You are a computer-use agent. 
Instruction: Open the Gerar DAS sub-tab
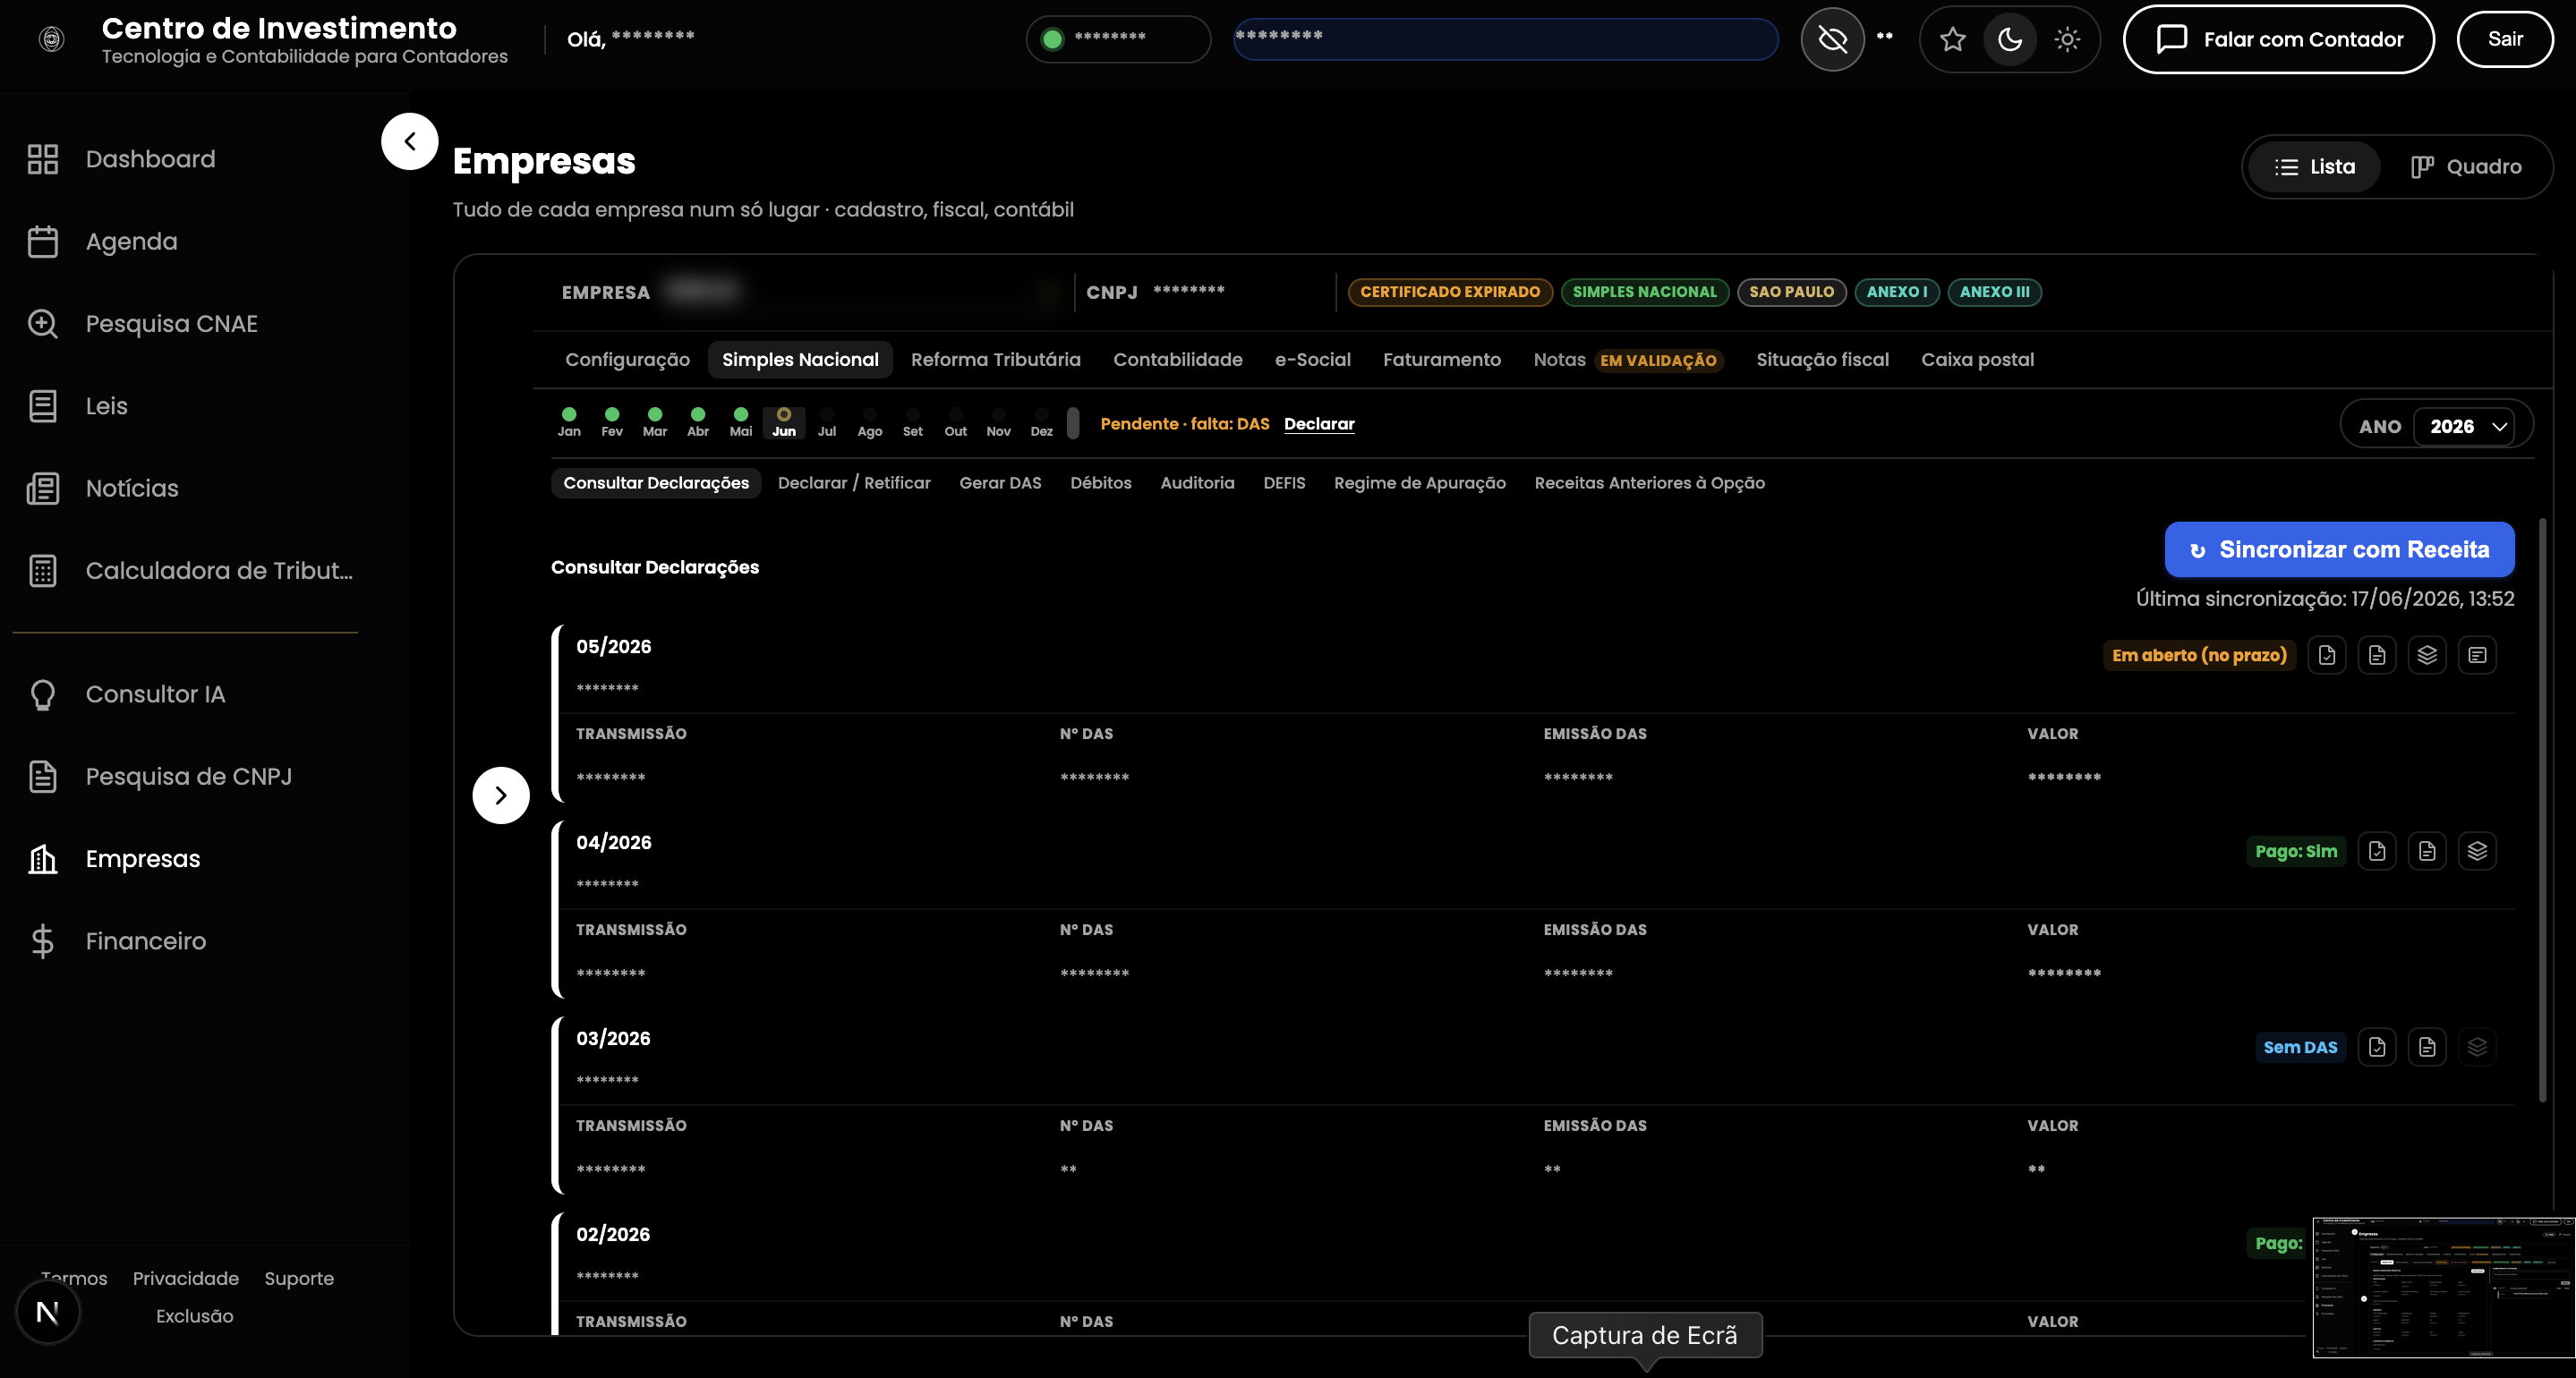click(1000, 483)
